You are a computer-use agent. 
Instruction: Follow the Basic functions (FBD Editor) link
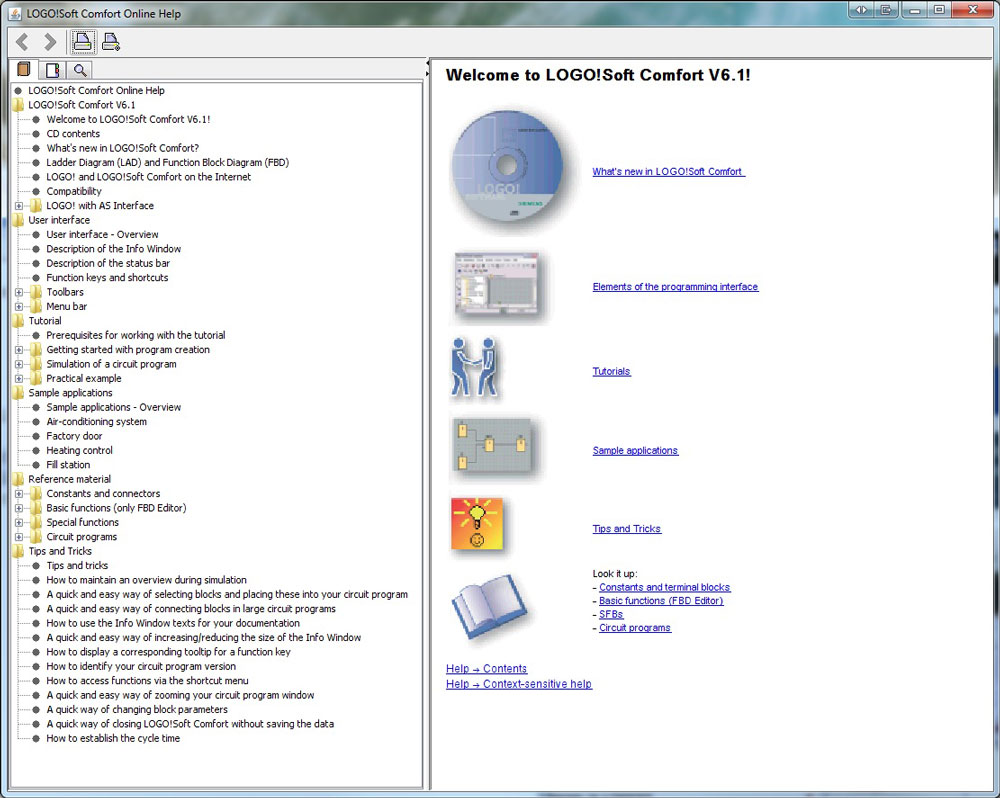661,601
